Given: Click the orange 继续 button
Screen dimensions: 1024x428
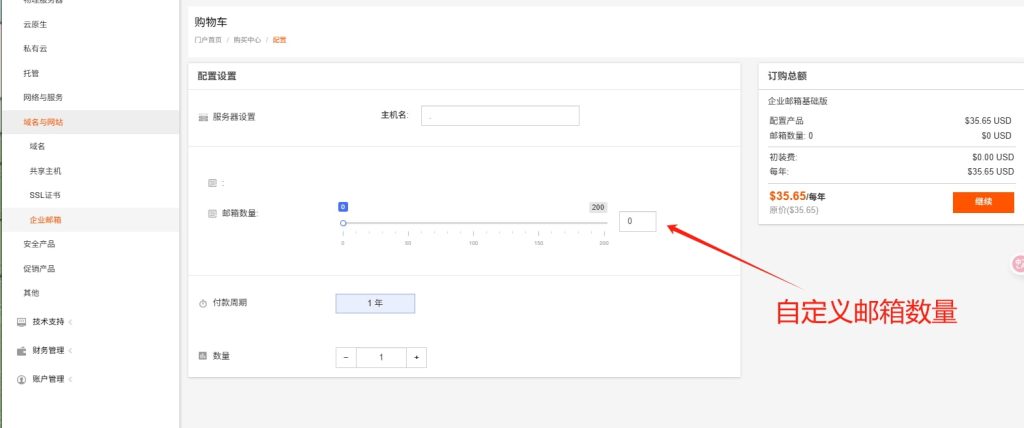Looking at the screenshot, I should [x=983, y=202].
